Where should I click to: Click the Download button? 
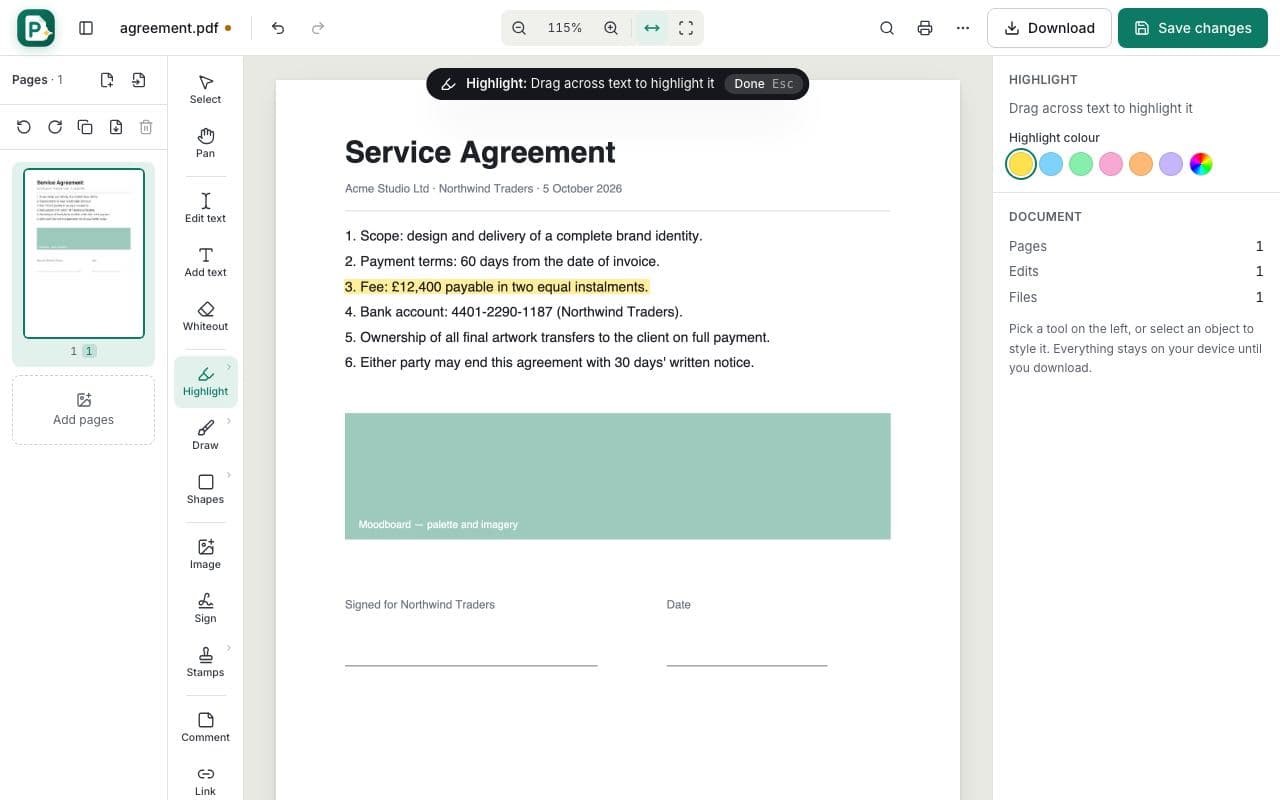[x=1049, y=28]
